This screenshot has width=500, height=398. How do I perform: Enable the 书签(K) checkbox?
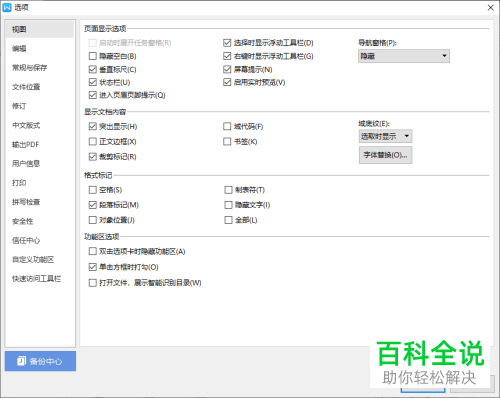[x=227, y=142]
